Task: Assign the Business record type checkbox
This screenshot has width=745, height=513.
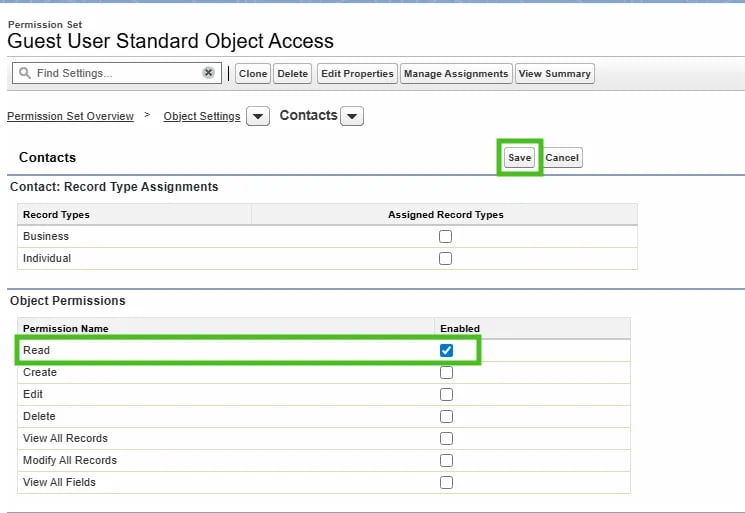Action: coord(445,236)
